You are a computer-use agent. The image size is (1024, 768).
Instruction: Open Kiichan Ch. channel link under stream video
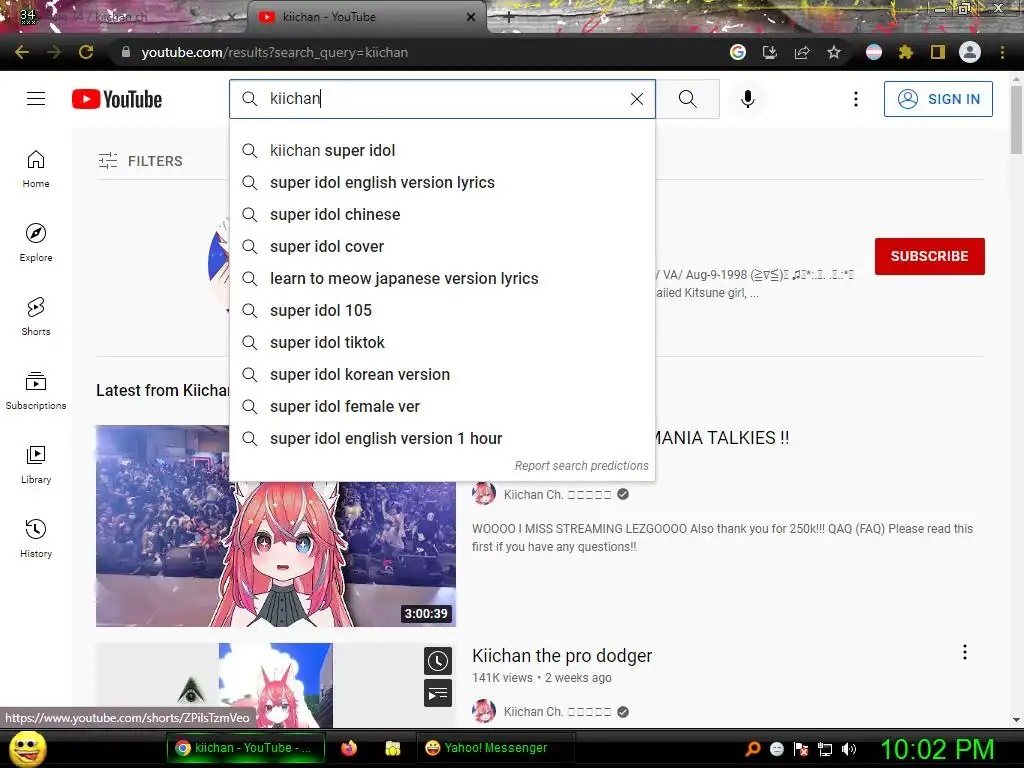[557, 494]
